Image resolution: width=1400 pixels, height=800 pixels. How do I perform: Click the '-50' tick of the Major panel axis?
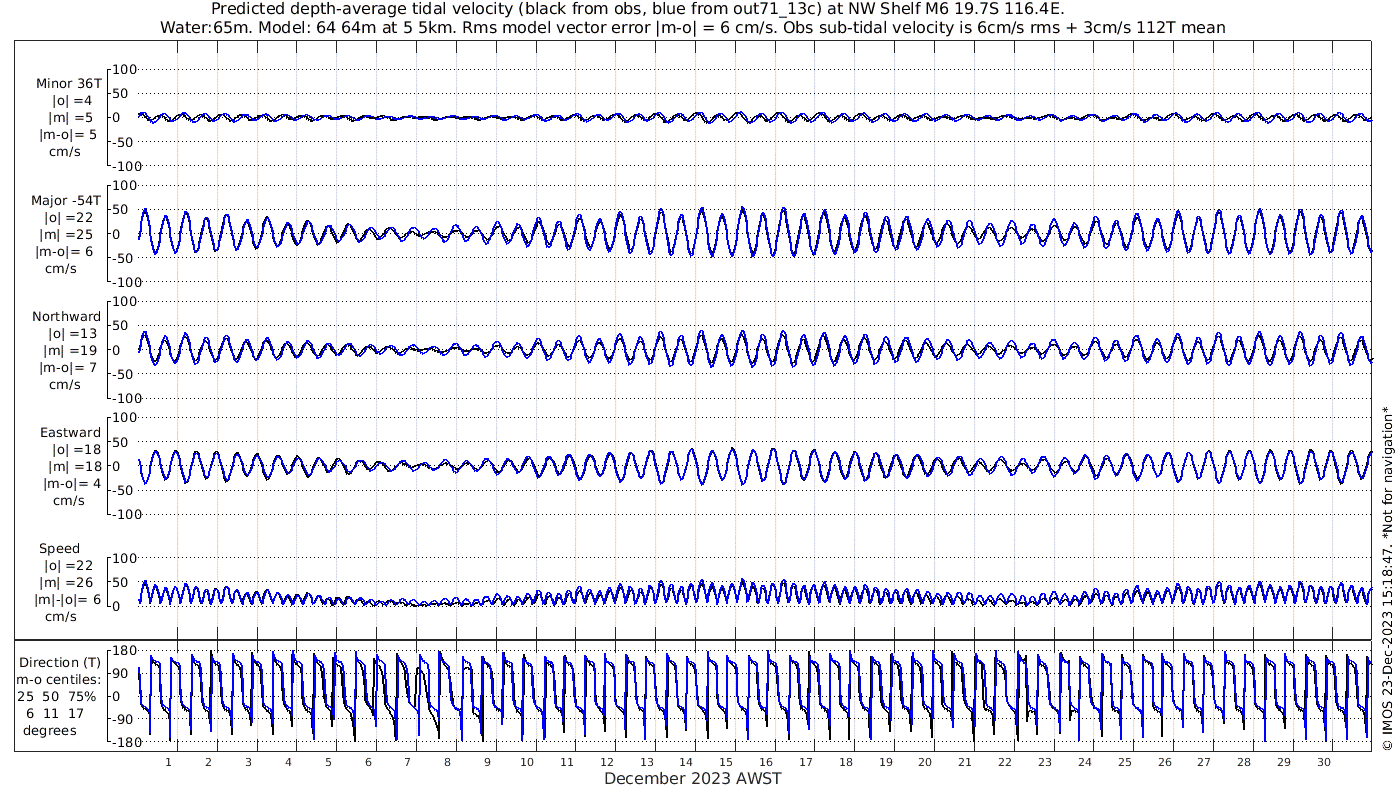pyautogui.click(x=123, y=258)
